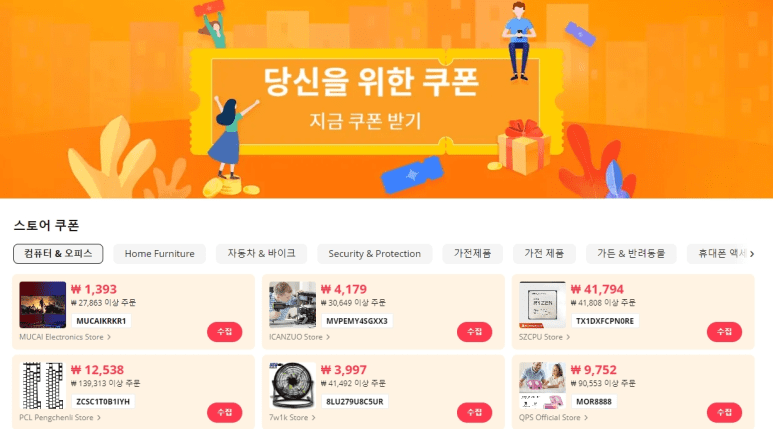Select the Security & Protection tab
773x429 pixels.
pyautogui.click(x=375, y=253)
